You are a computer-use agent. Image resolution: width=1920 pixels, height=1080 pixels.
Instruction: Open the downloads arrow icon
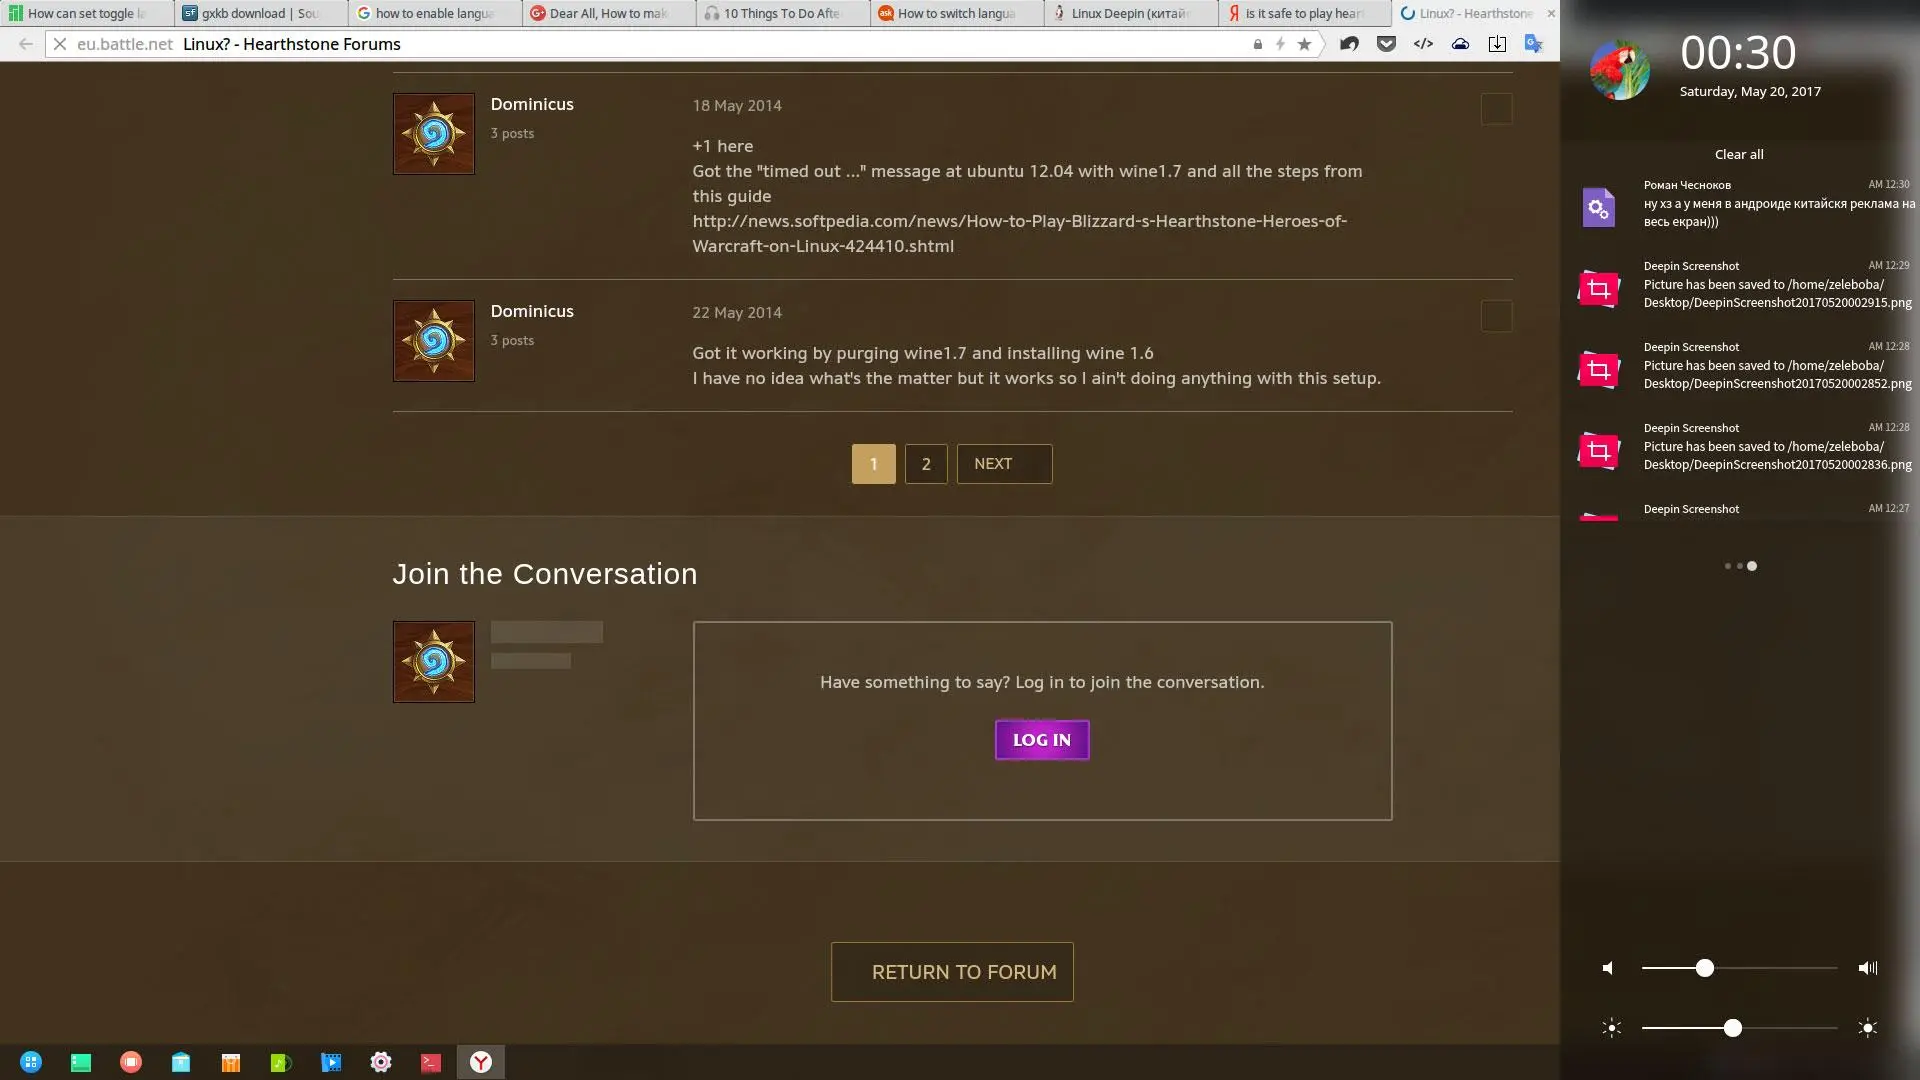1497,44
